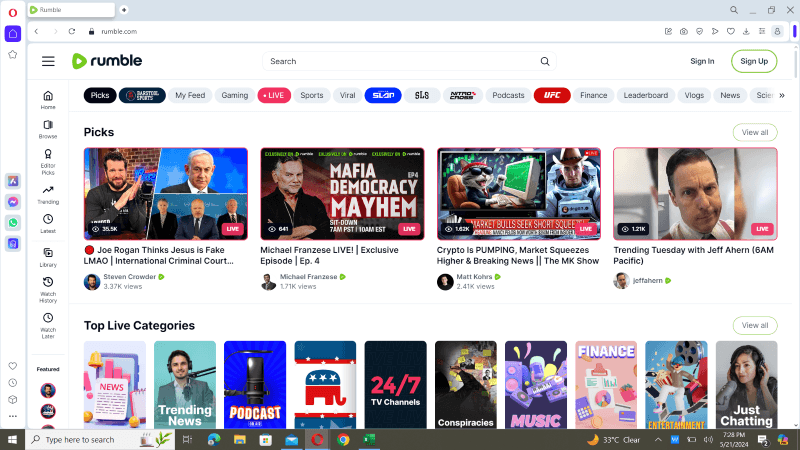Select the LIVE category chip
The image size is (800, 450).
[x=274, y=96]
